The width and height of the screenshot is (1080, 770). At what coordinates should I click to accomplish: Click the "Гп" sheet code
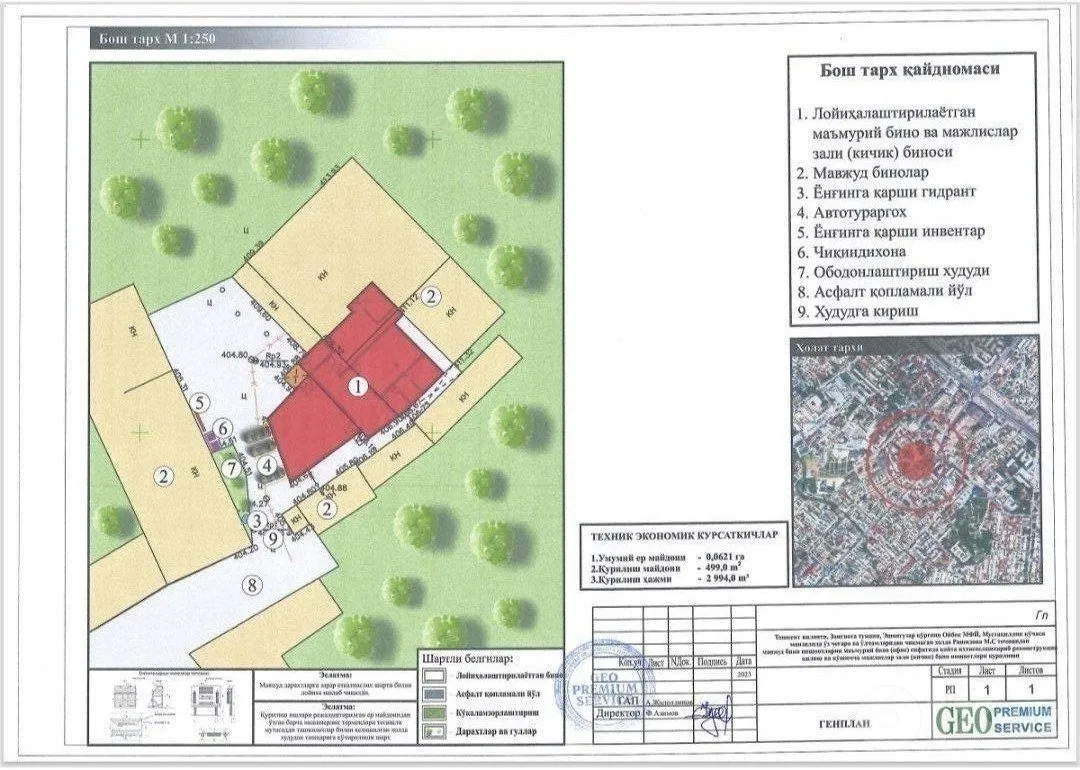tap(1041, 616)
